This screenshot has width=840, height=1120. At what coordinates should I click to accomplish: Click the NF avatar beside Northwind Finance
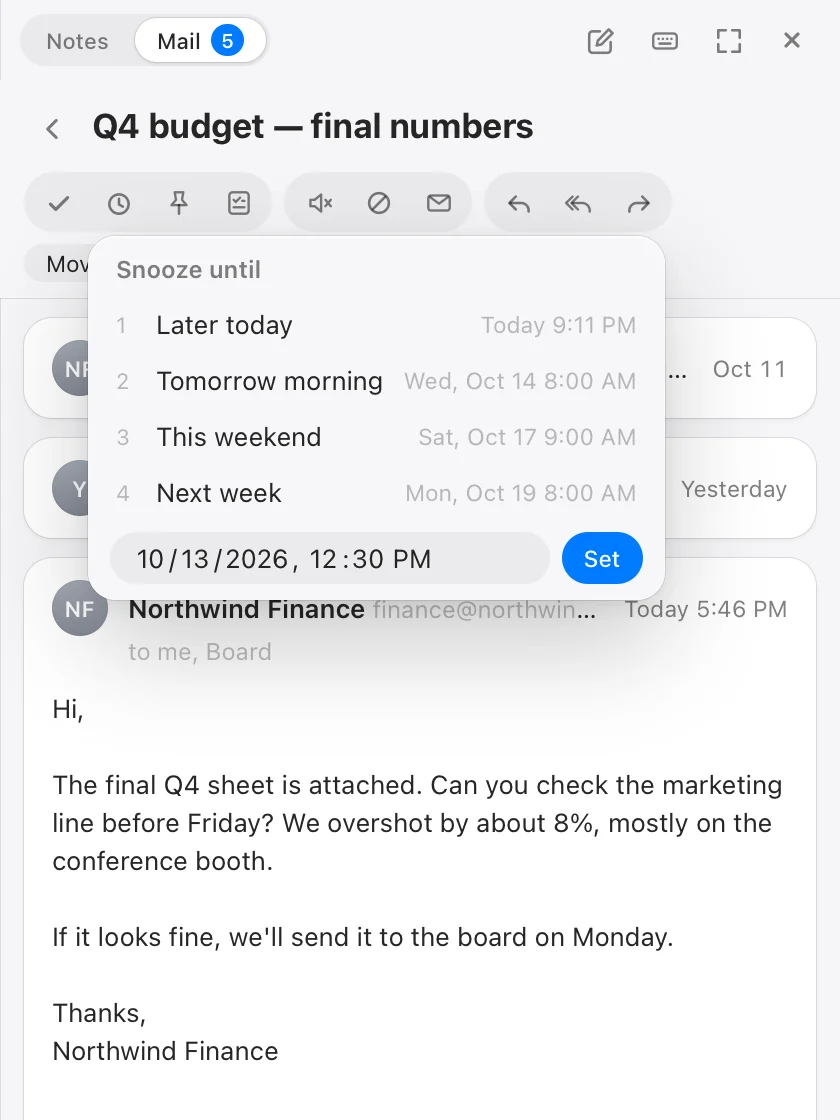tap(79, 609)
